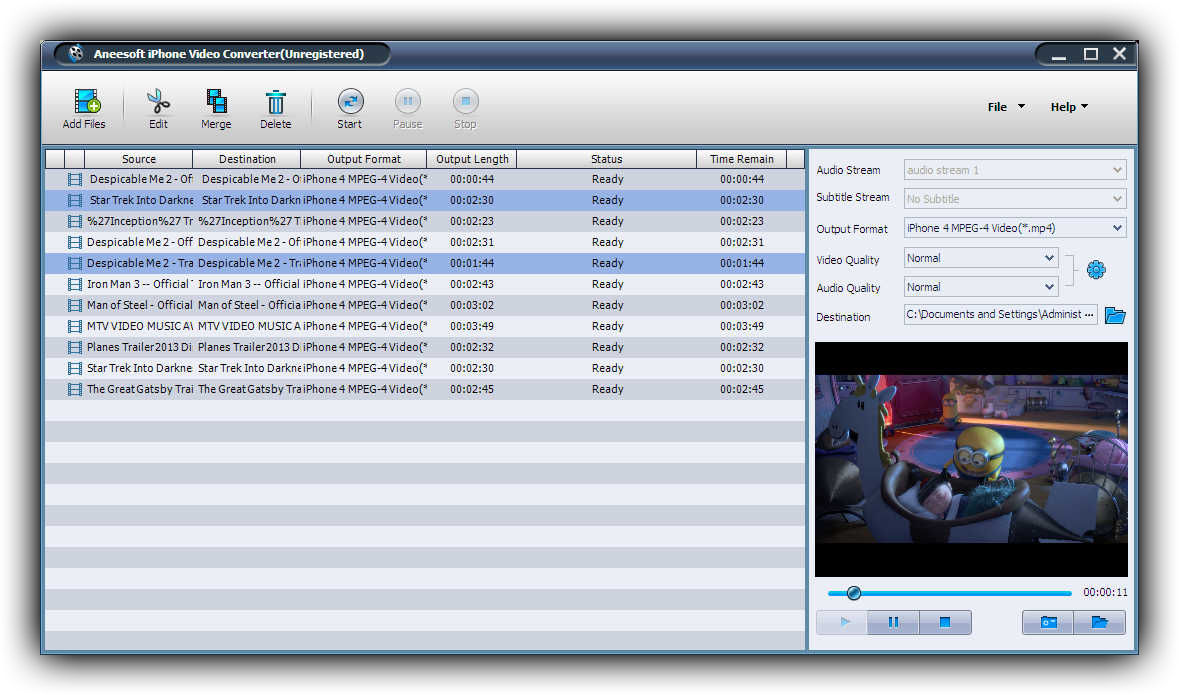Click the play button under the preview
The height and width of the screenshot is (695, 1179).
point(842,622)
